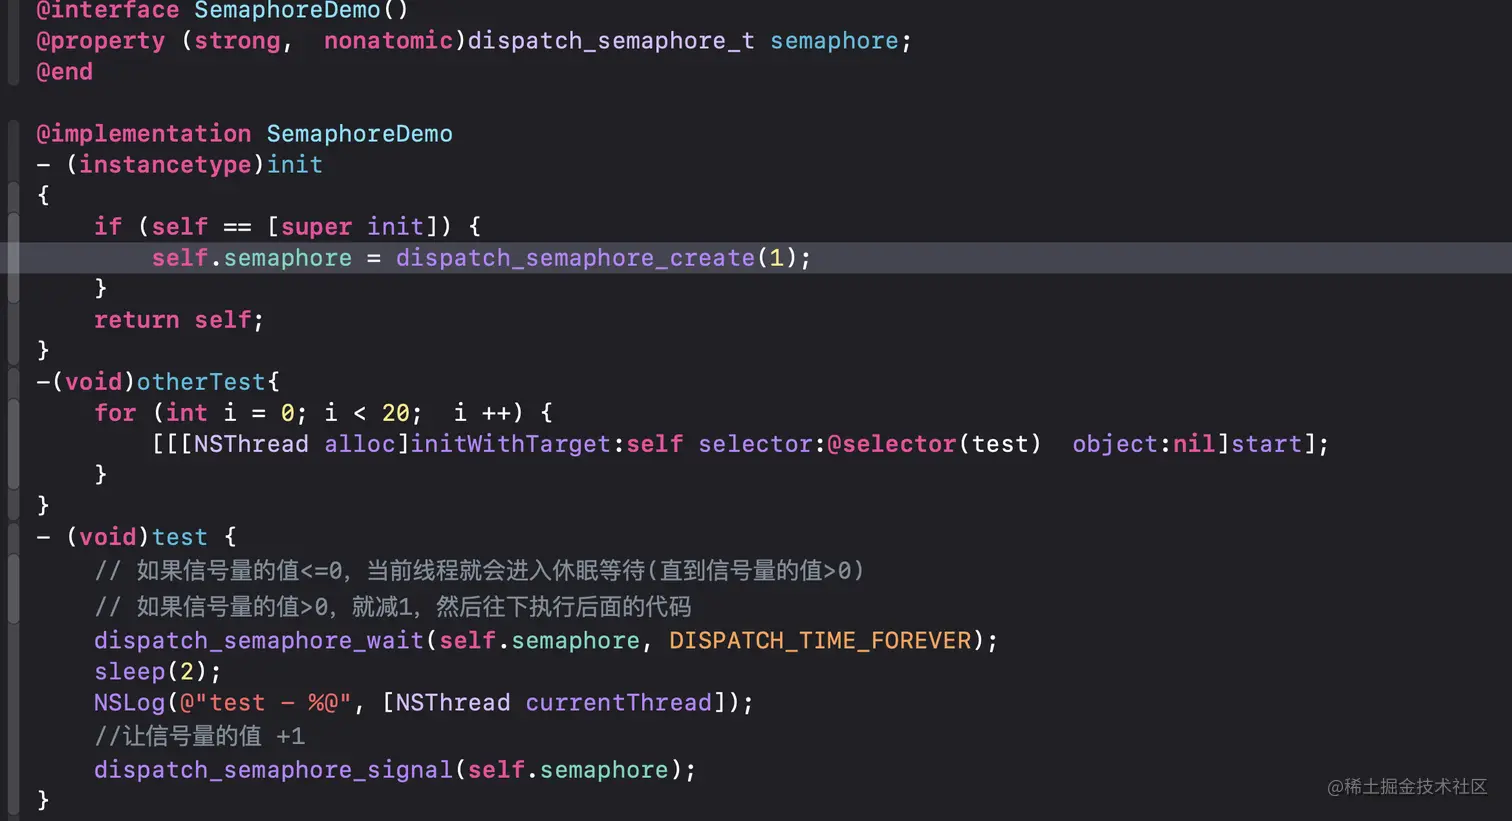The image size is (1512, 821).
Task: Select the super keyword
Action: coord(316,227)
